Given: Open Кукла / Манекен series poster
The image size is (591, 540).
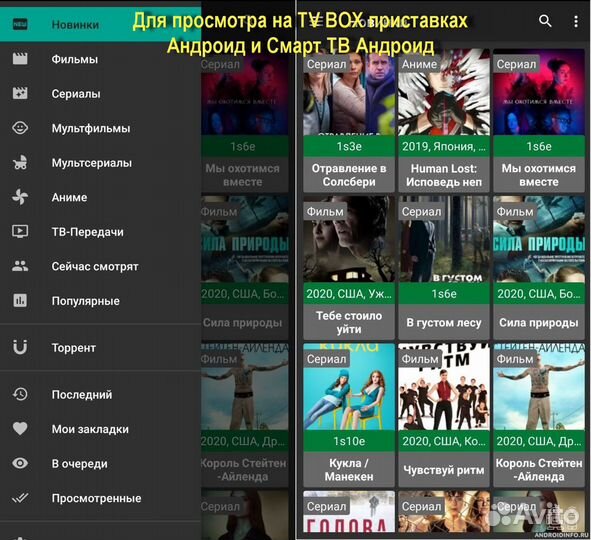Looking at the screenshot, I should (x=349, y=387).
